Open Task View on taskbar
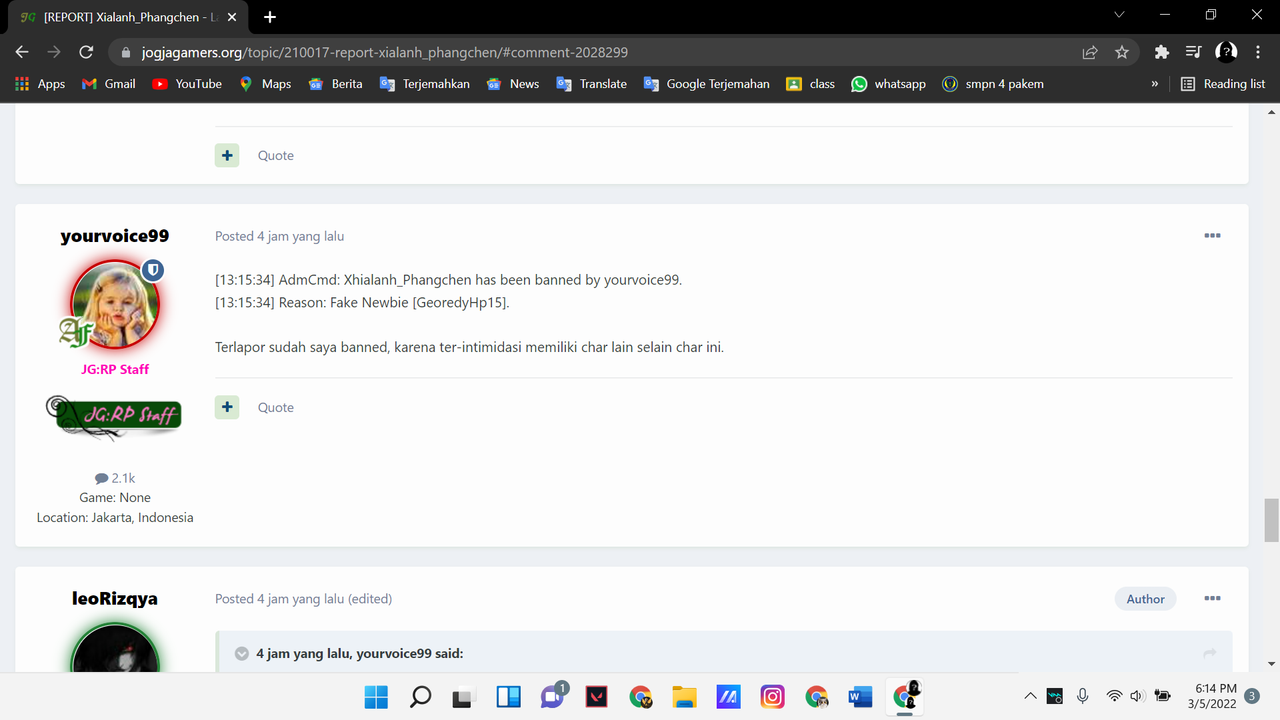Image resolution: width=1280 pixels, height=720 pixels. [463, 696]
